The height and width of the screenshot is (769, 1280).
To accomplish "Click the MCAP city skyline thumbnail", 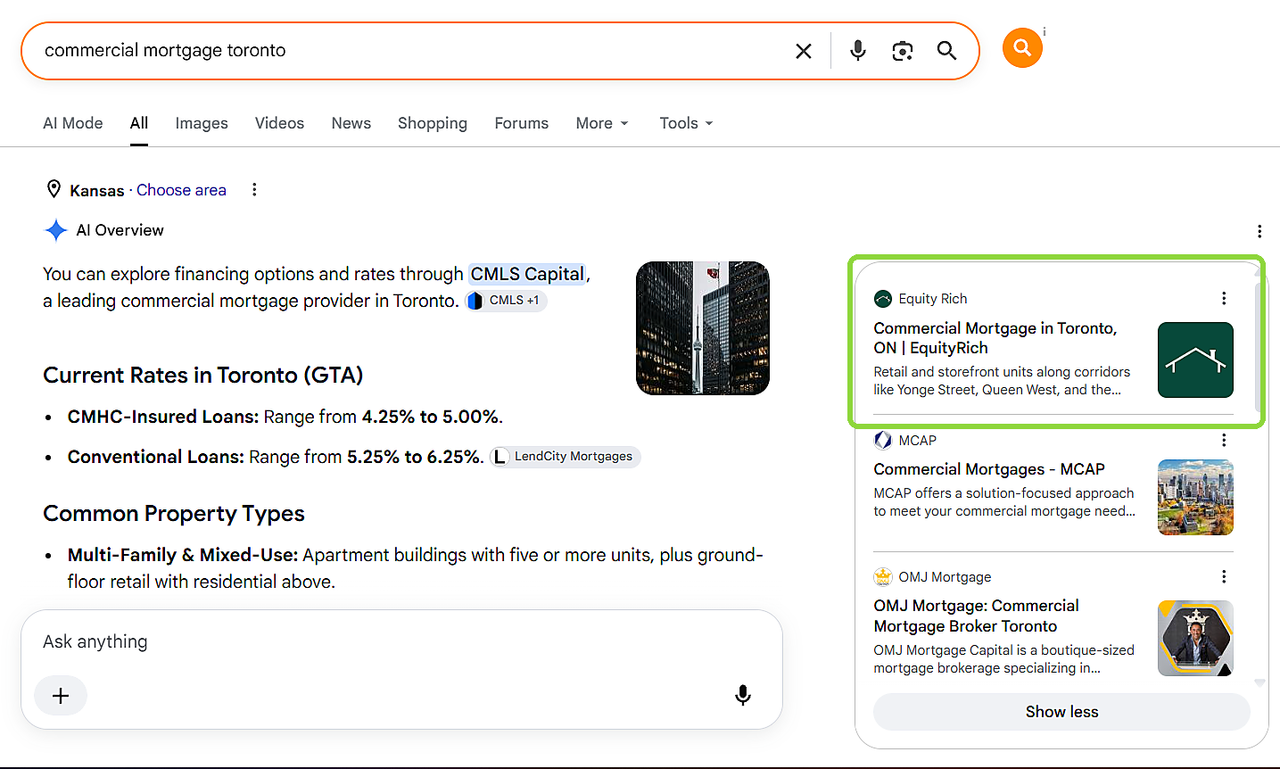I will [1196, 497].
